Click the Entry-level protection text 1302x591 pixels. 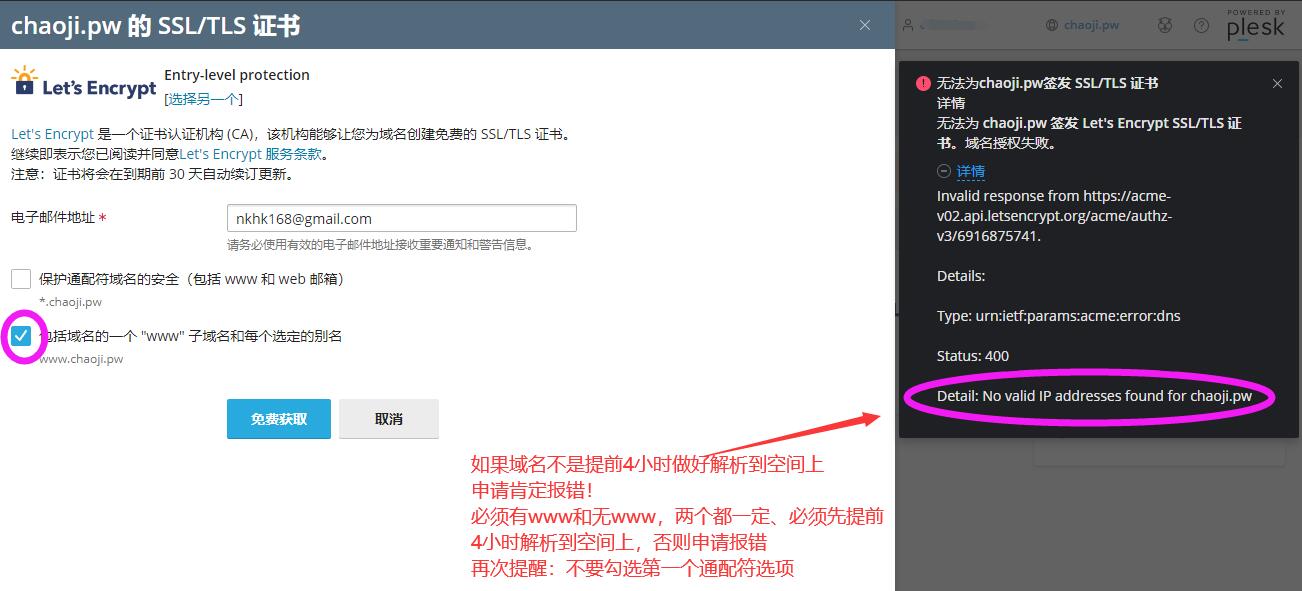pos(237,75)
